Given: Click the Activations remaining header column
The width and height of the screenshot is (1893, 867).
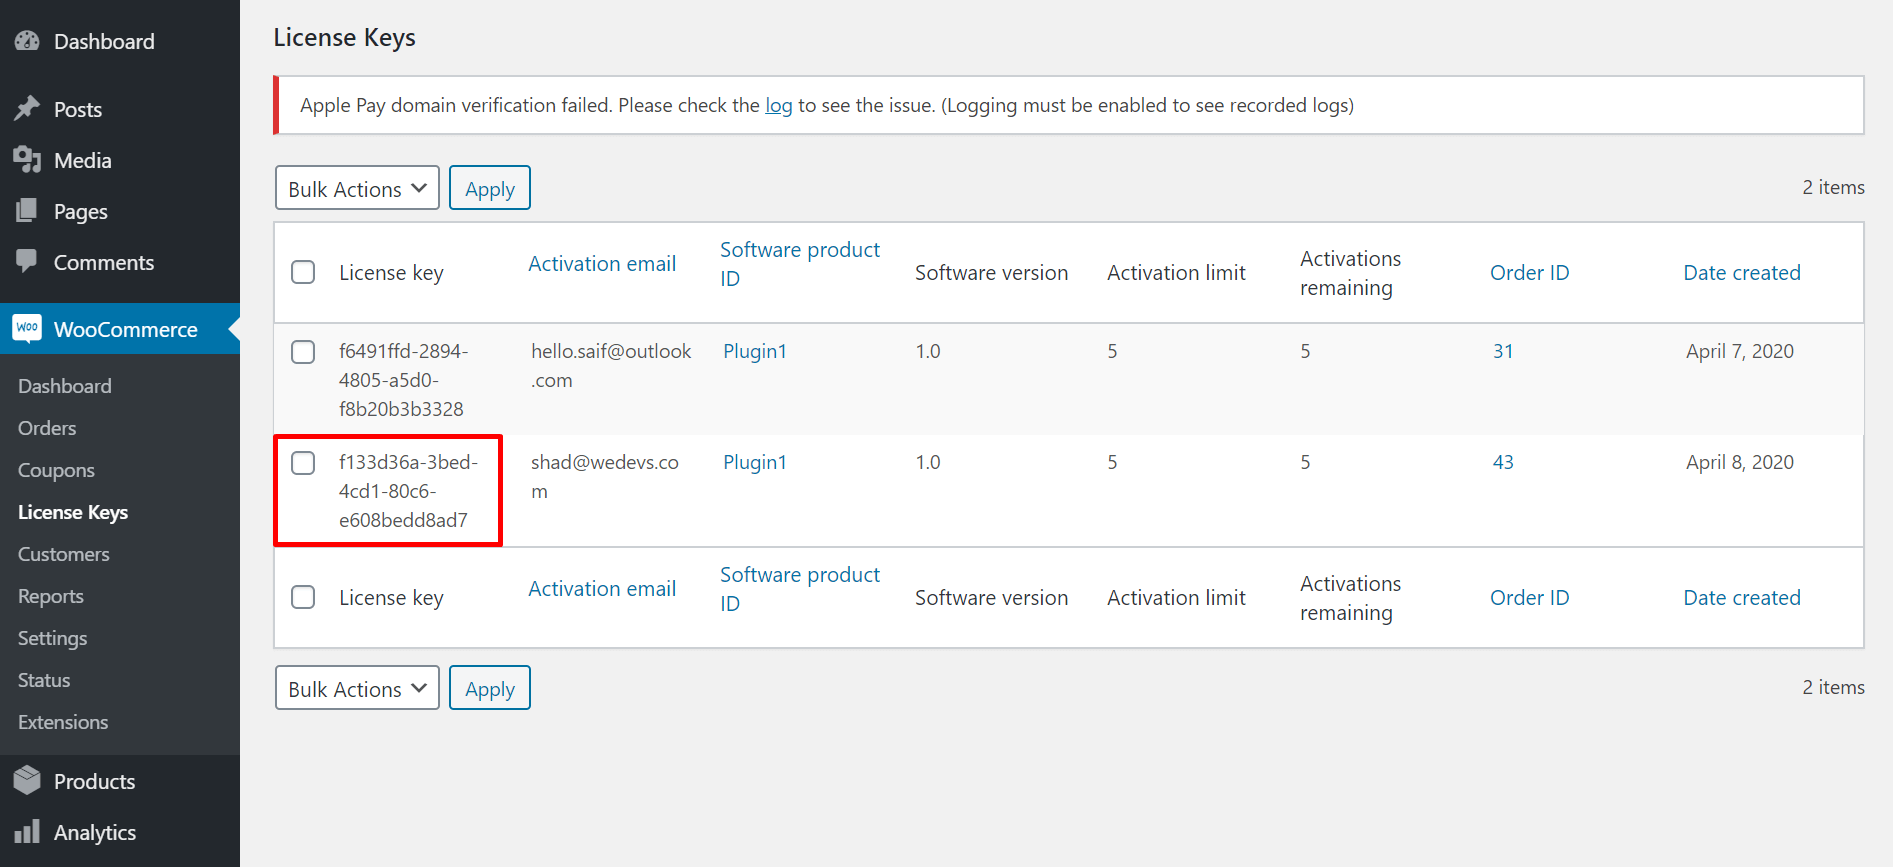Looking at the screenshot, I should pos(1350,273).
